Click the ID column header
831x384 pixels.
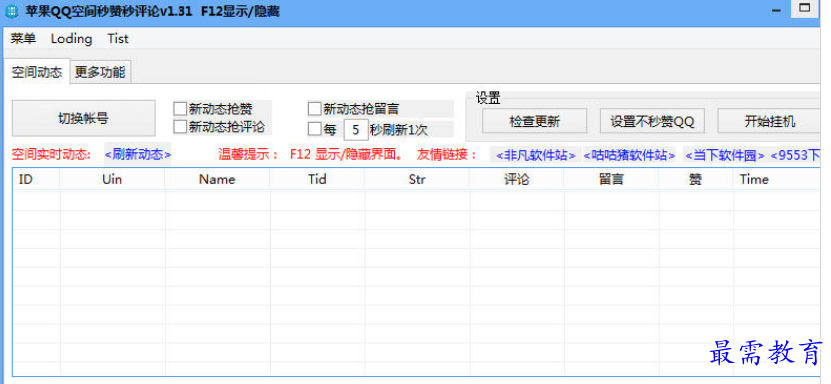(36, 180)
